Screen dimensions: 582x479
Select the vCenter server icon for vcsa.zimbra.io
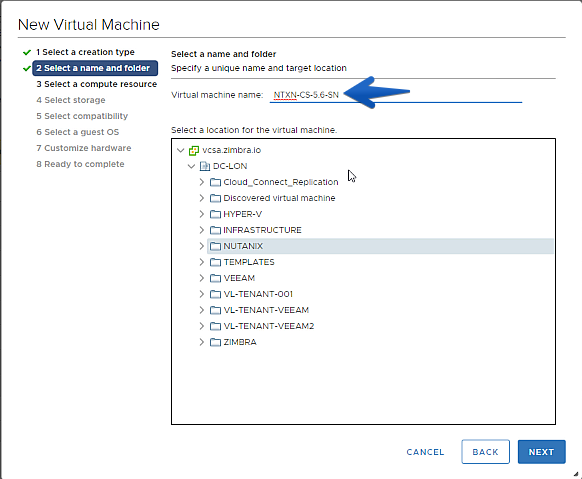click(x=194, y=150)
